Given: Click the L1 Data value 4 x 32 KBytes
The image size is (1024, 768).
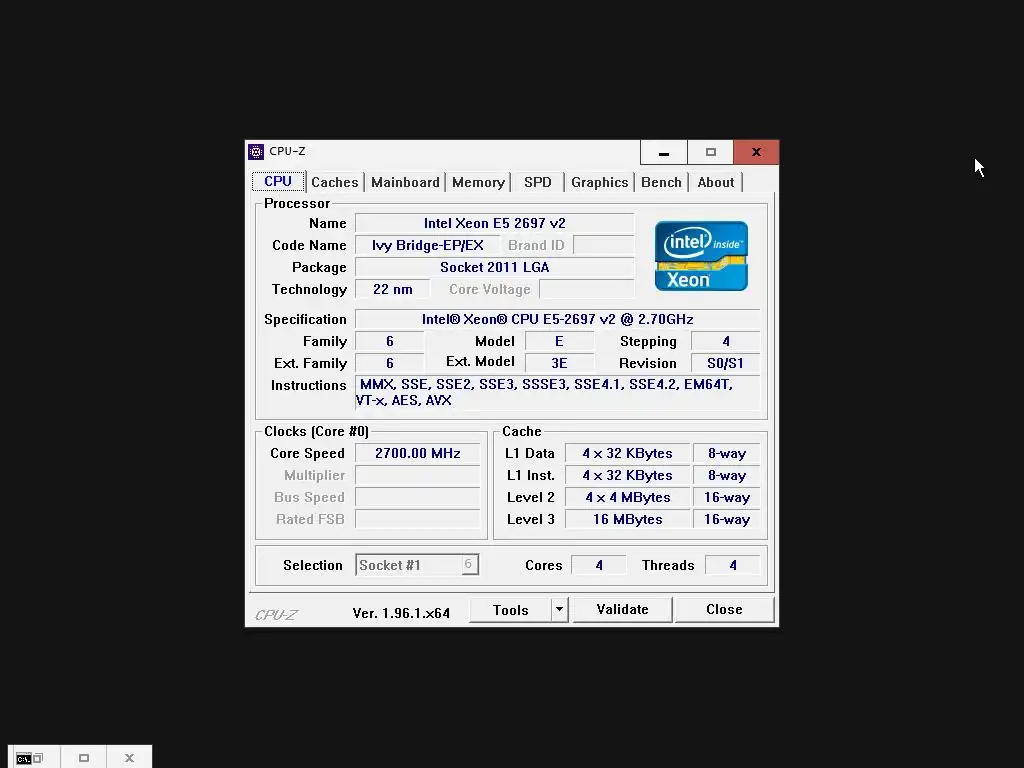Looking at the screenshot, I should point(628,453).
